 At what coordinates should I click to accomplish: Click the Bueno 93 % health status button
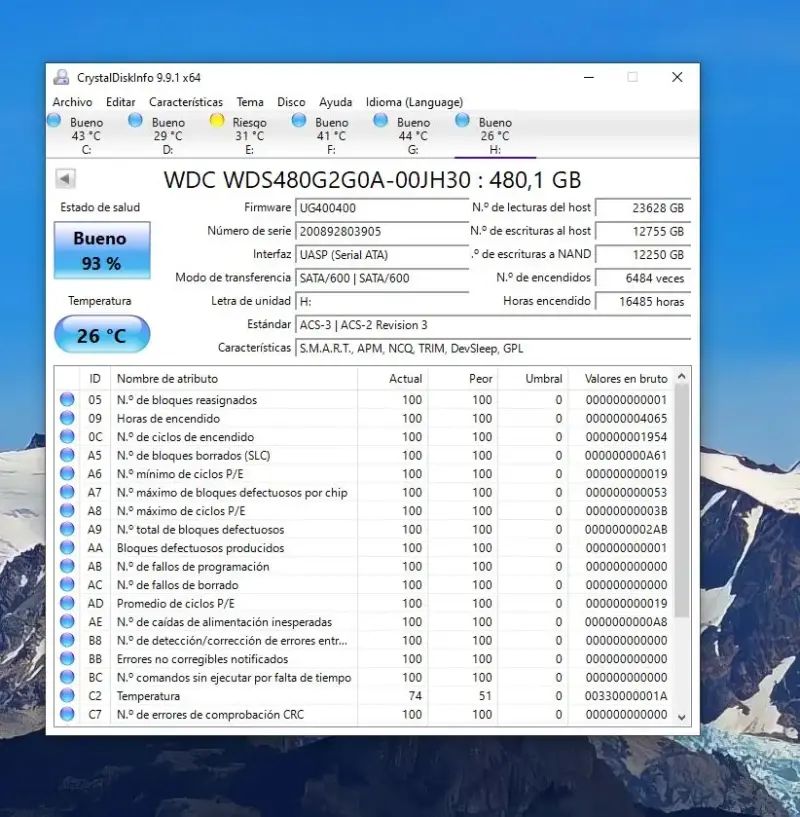click(102, 250)
